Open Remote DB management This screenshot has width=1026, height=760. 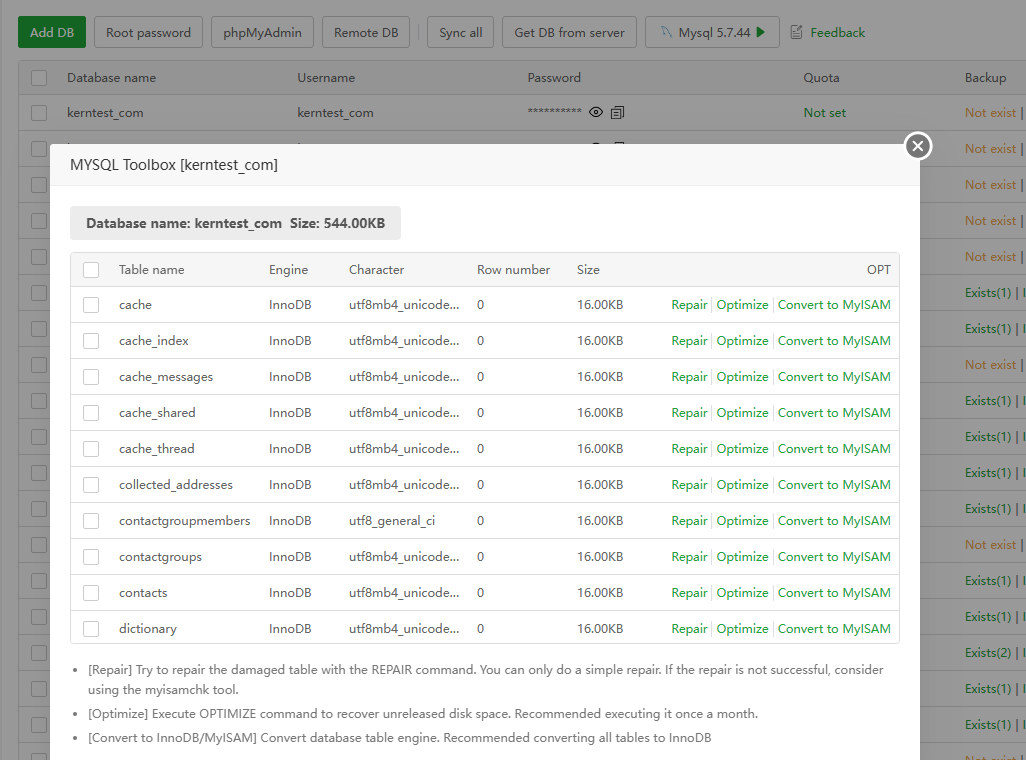[x=366, y=32]
